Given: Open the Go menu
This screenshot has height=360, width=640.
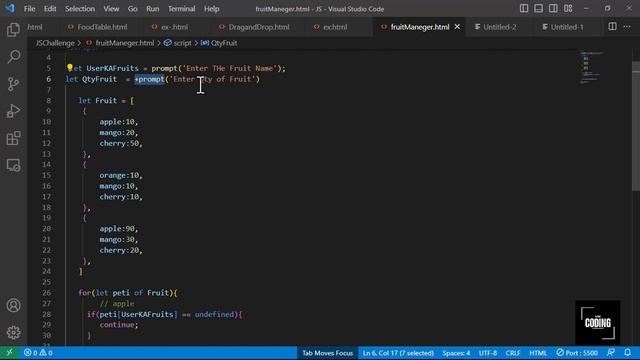Looking at the screenshot, I should point(133,9).
